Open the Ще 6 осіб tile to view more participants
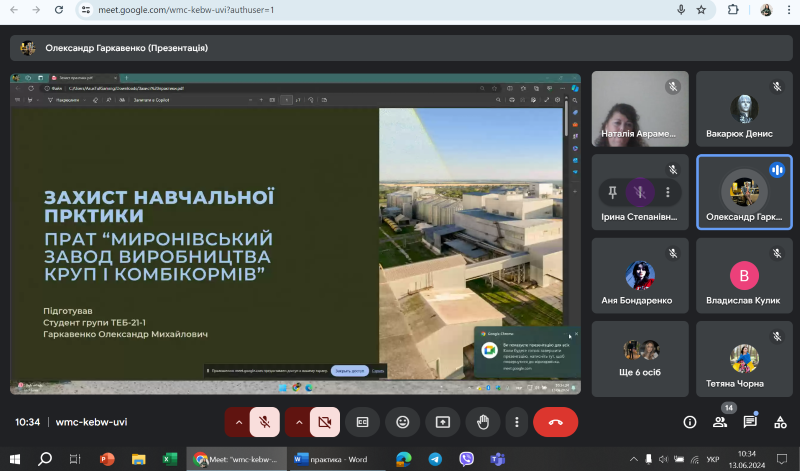The image size is (800, 471). 640,359
